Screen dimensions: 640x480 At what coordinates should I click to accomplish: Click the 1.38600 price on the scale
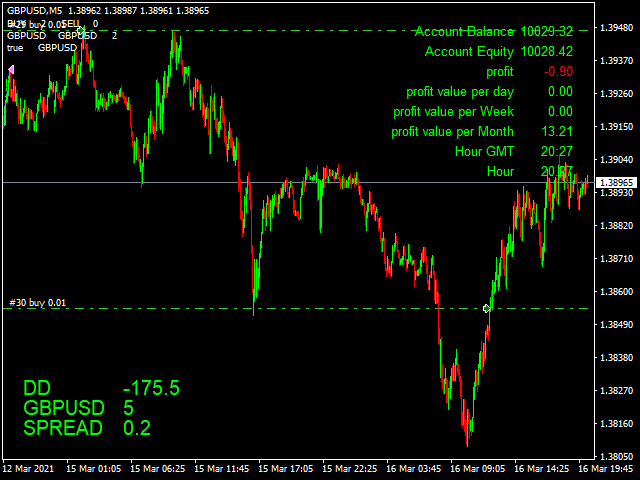tap(616, 292)
